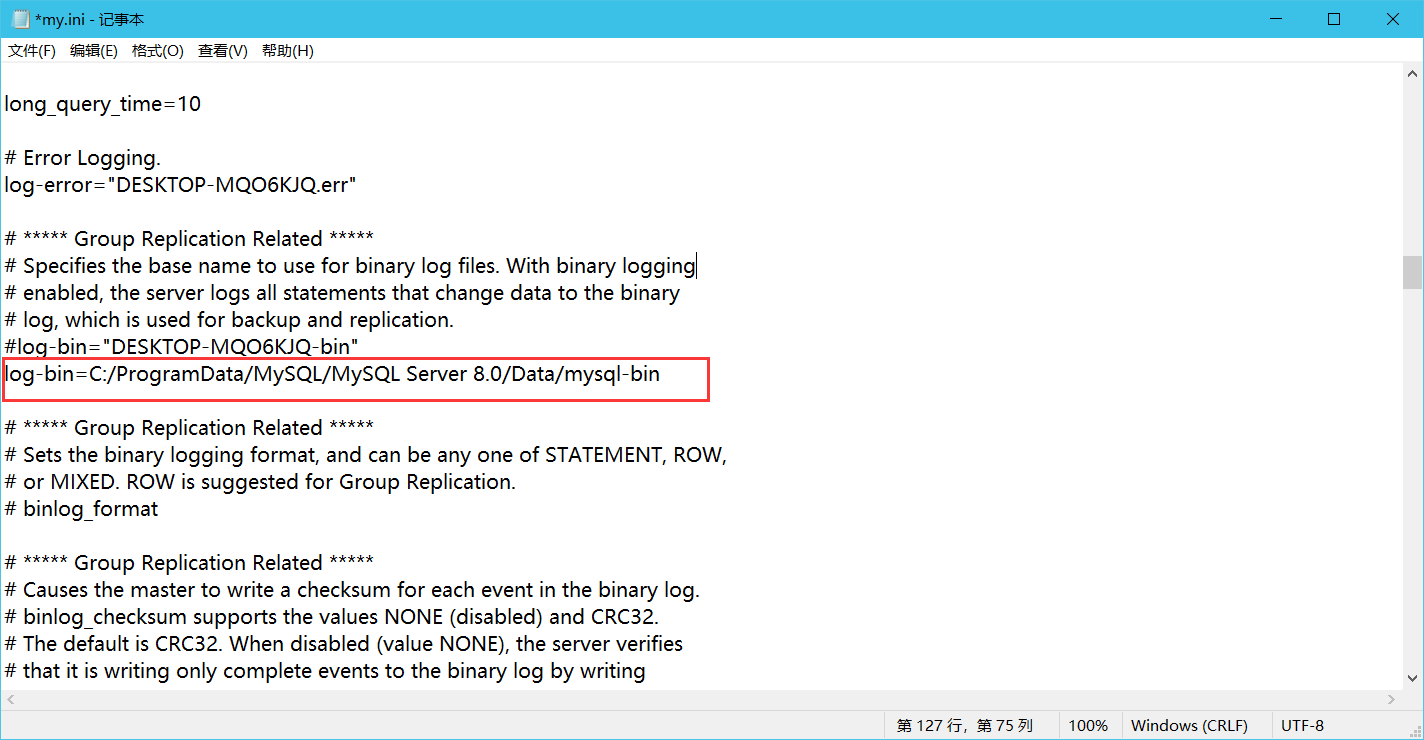The image size is (1424, 740).
Task: Minimize the Notepad window
Action: point(1276,19)
